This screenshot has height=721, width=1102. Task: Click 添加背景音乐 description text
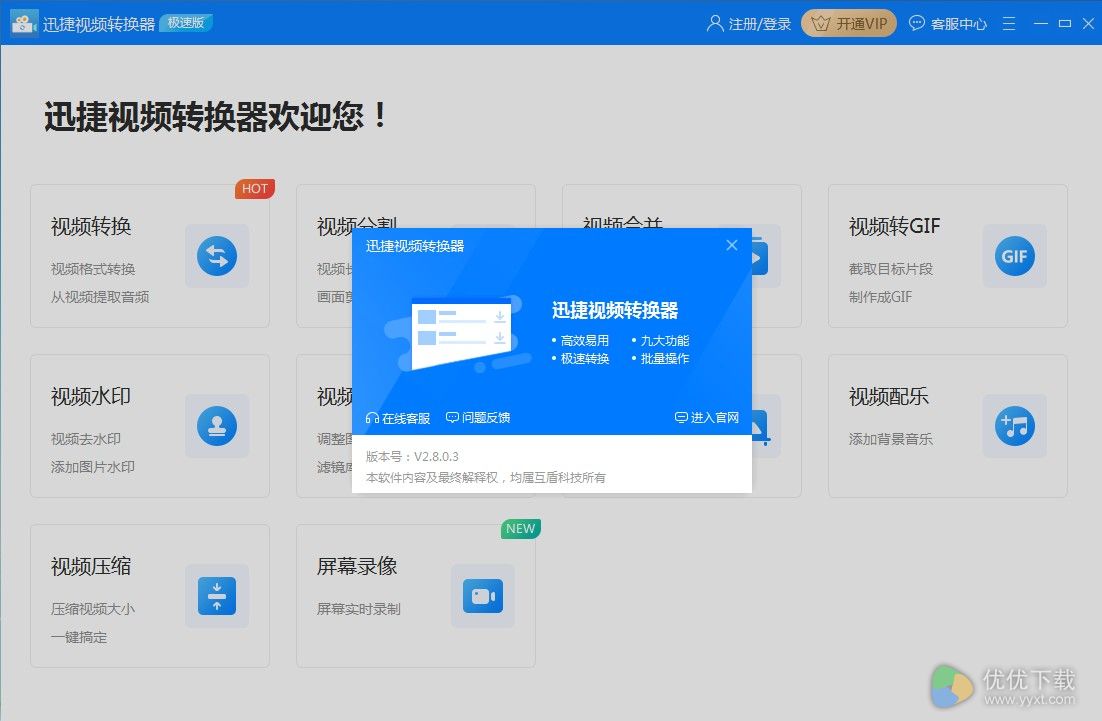pyautogui.click(x=890, y=439)
